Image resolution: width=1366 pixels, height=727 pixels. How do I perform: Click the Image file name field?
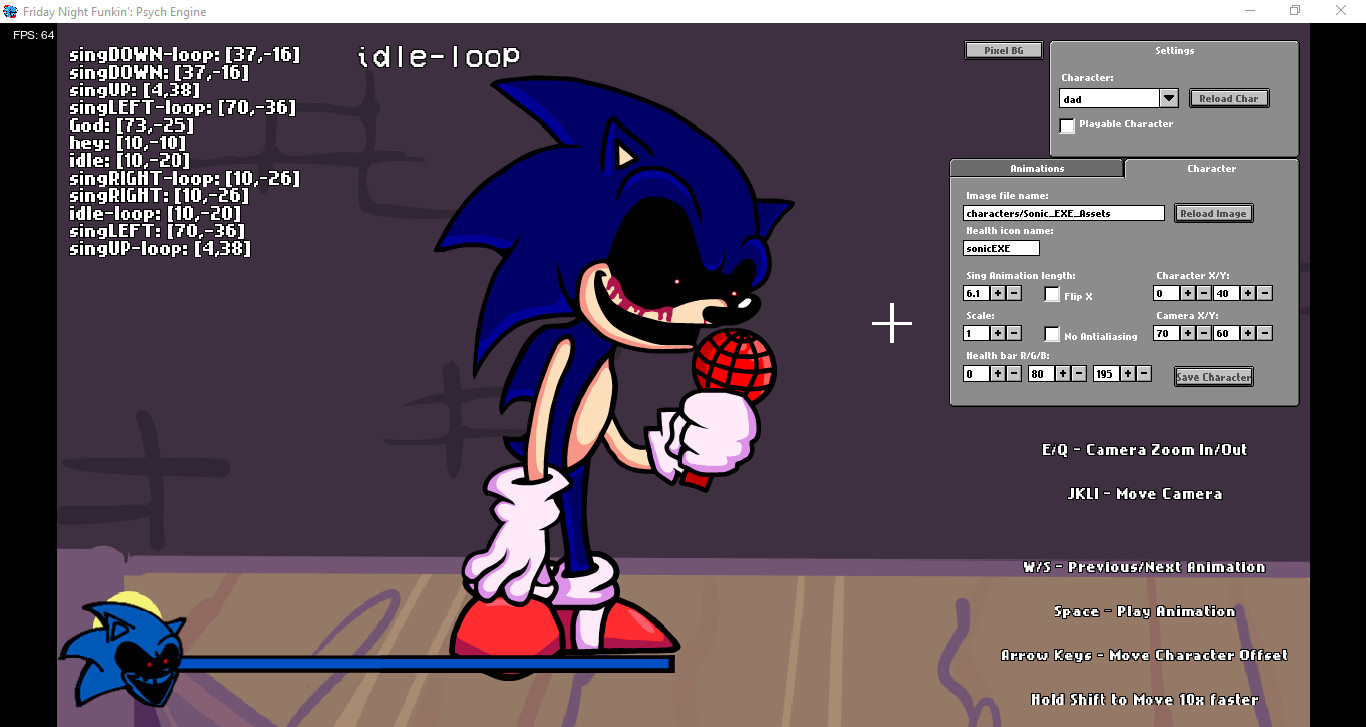[x=1064, y=213]
